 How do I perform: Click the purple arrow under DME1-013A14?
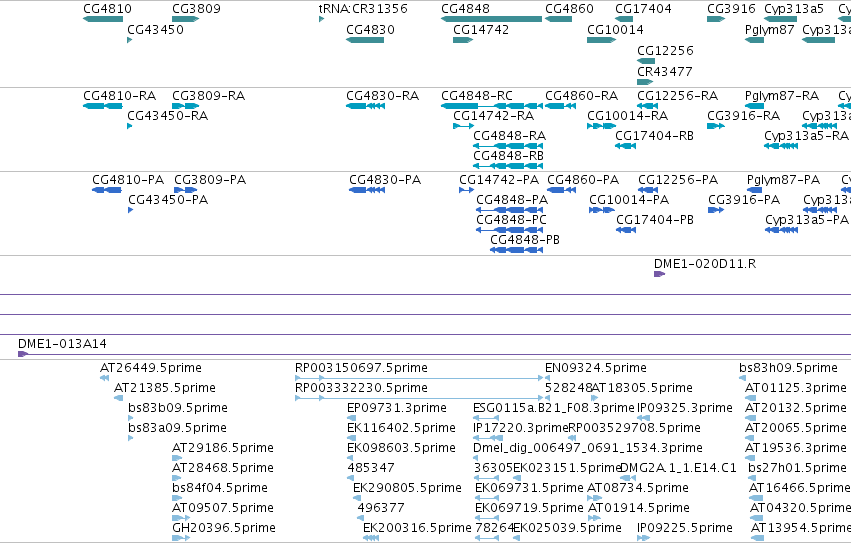(x=23, y=354)
